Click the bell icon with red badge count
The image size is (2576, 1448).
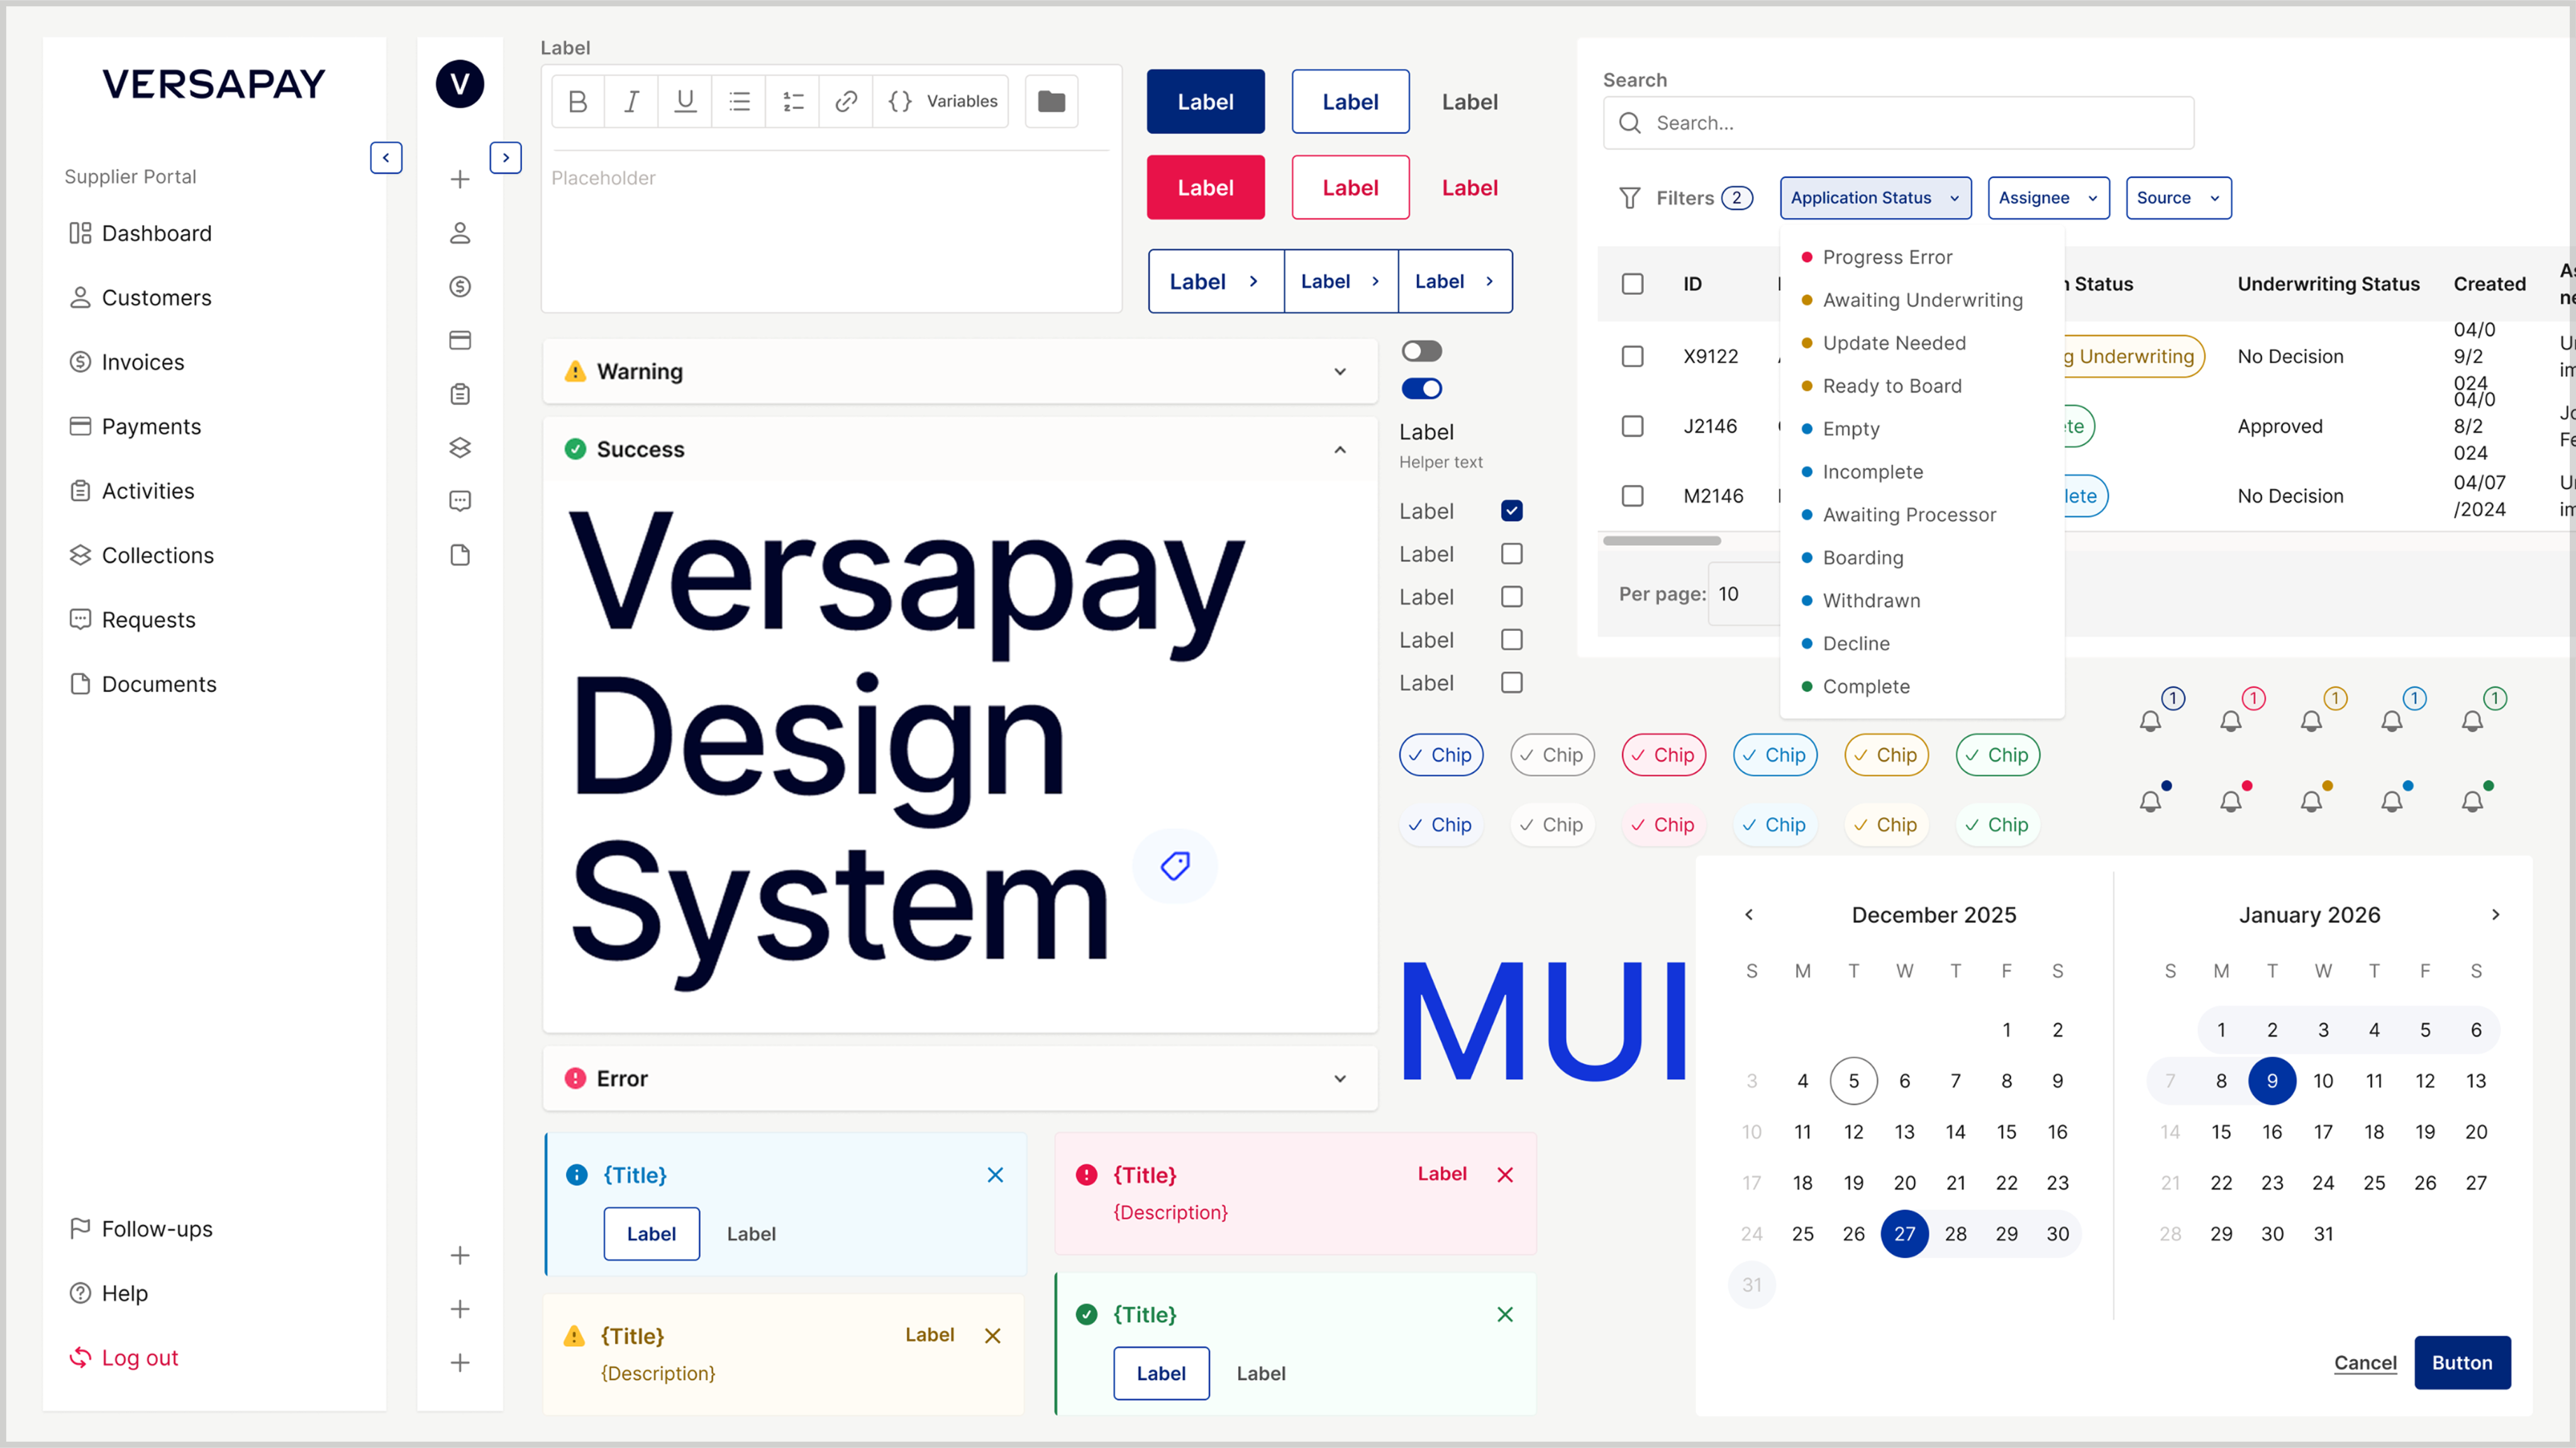[2231, 720]
